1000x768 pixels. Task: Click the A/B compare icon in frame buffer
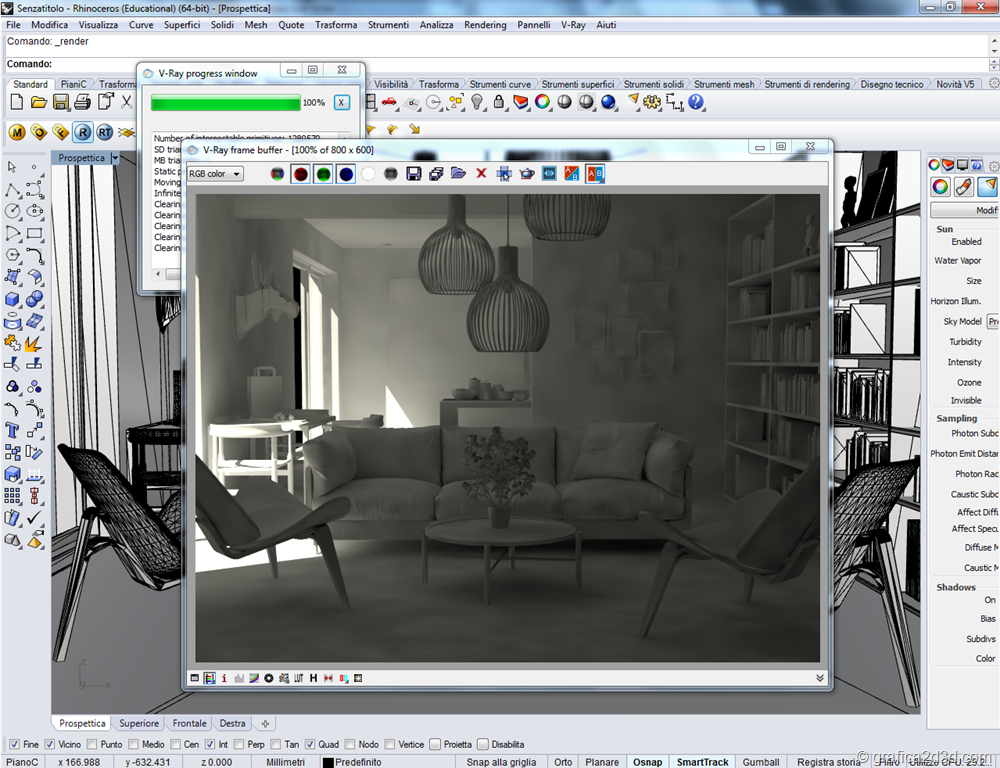[572, 174]
